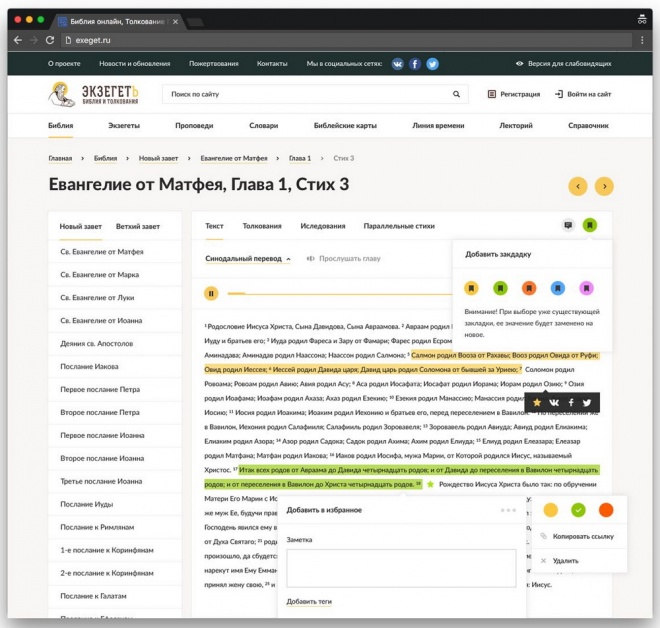Viewport: 660px width, 628px height.
Task: Click the search magnifier icon
Action: [x=457, y=94]
